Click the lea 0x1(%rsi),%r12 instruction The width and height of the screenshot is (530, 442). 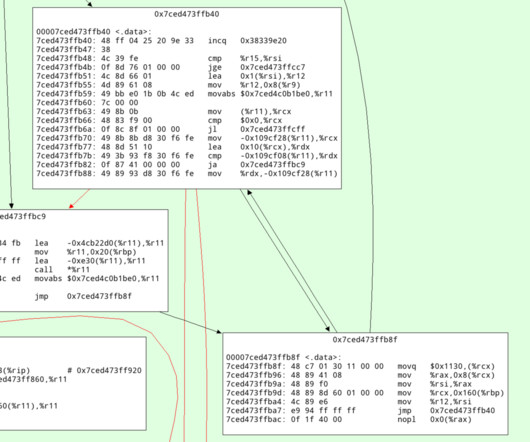(171, 76)
